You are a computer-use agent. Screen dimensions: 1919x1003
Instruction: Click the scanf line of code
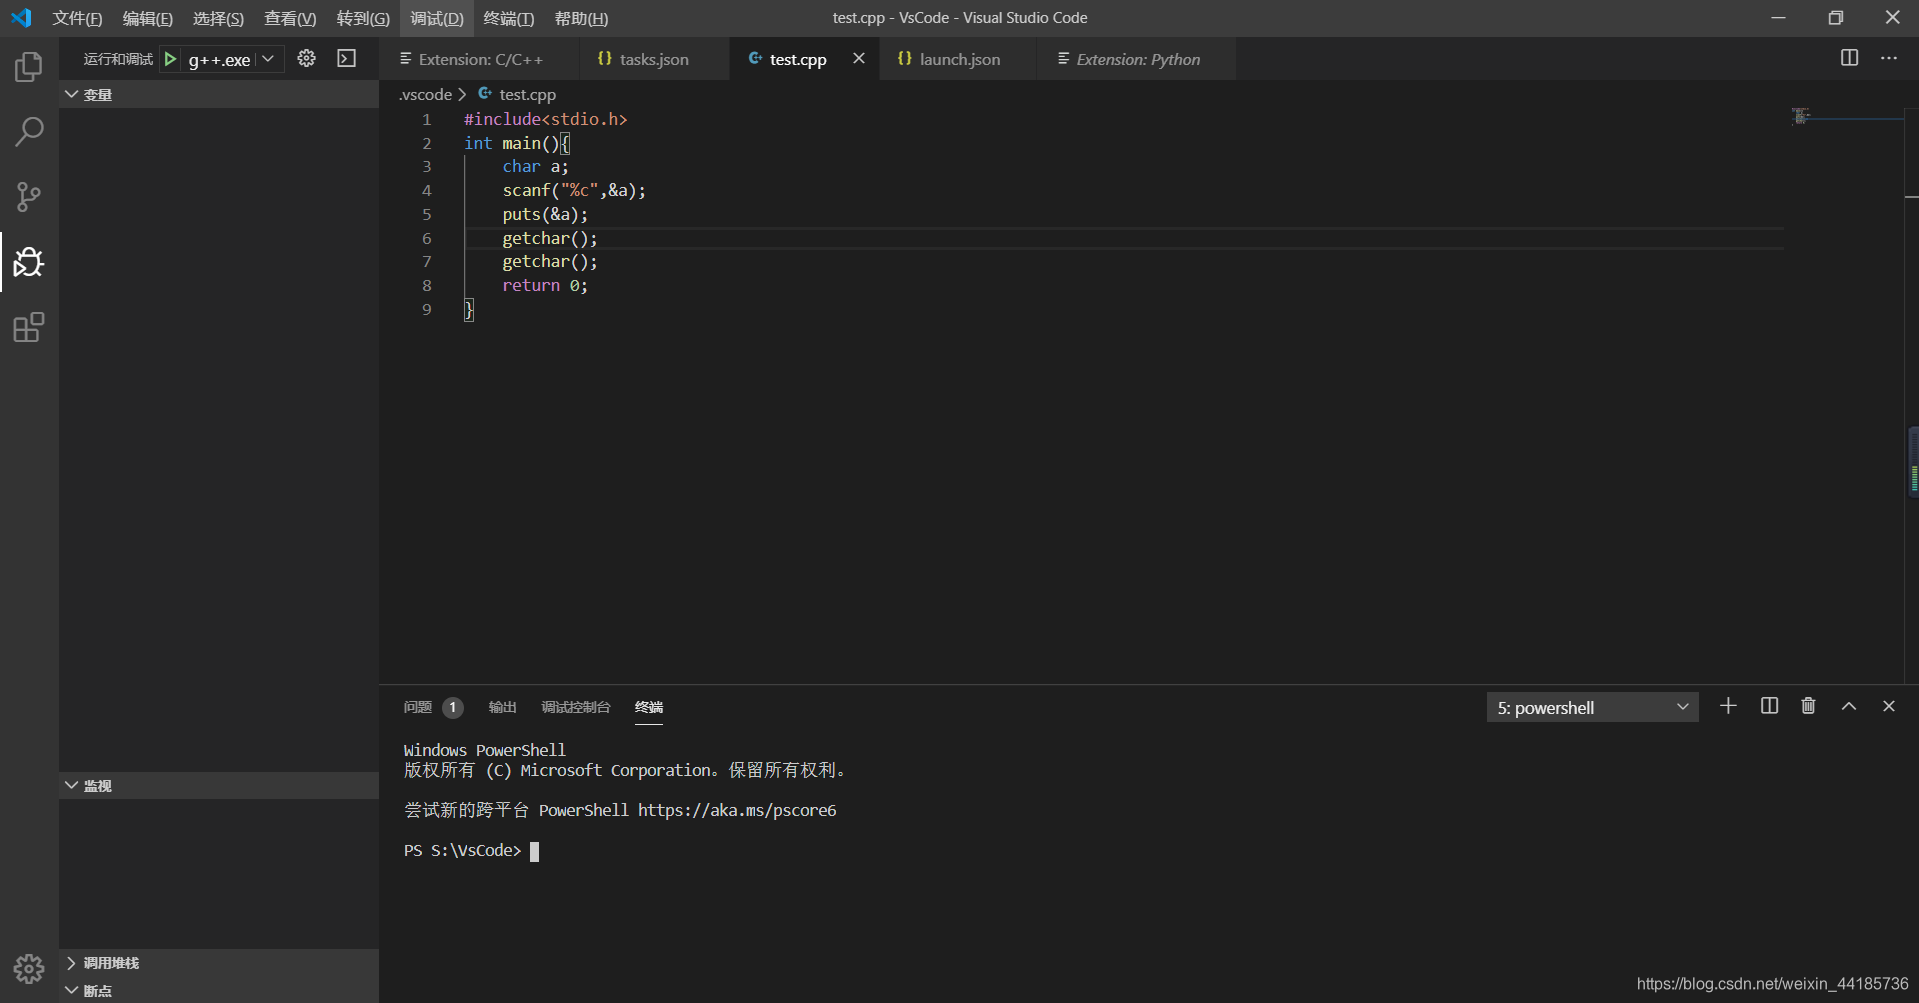pos(574,190)
